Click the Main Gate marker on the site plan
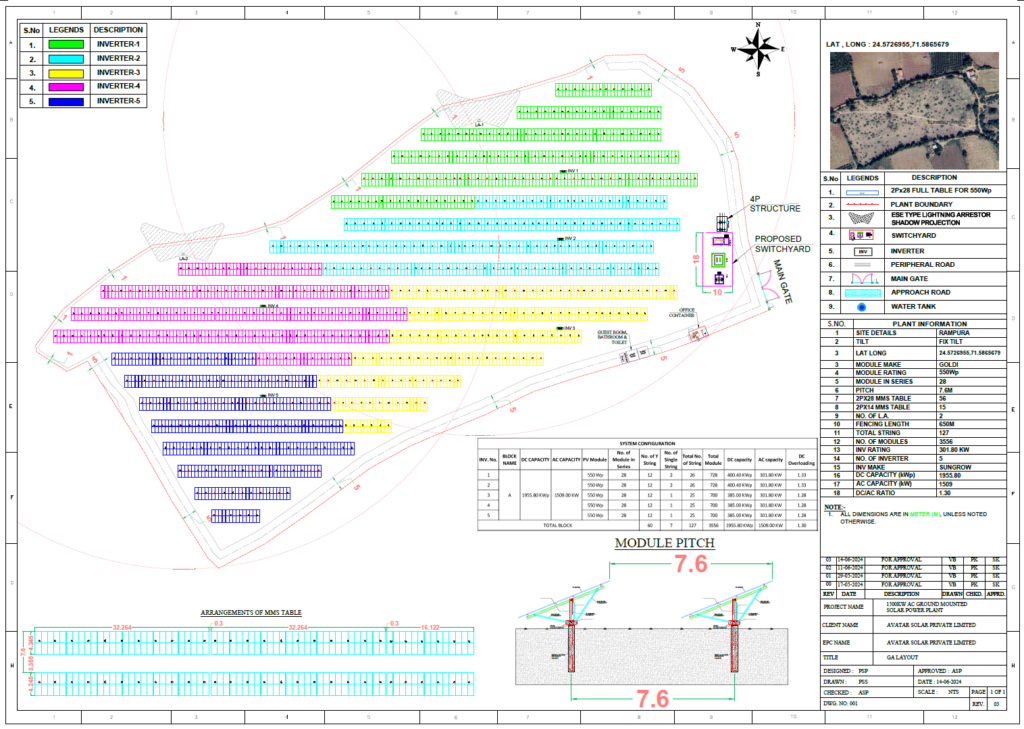This screenshot has height=729, width=1024. pyautogui.click(x=768, y=288)
